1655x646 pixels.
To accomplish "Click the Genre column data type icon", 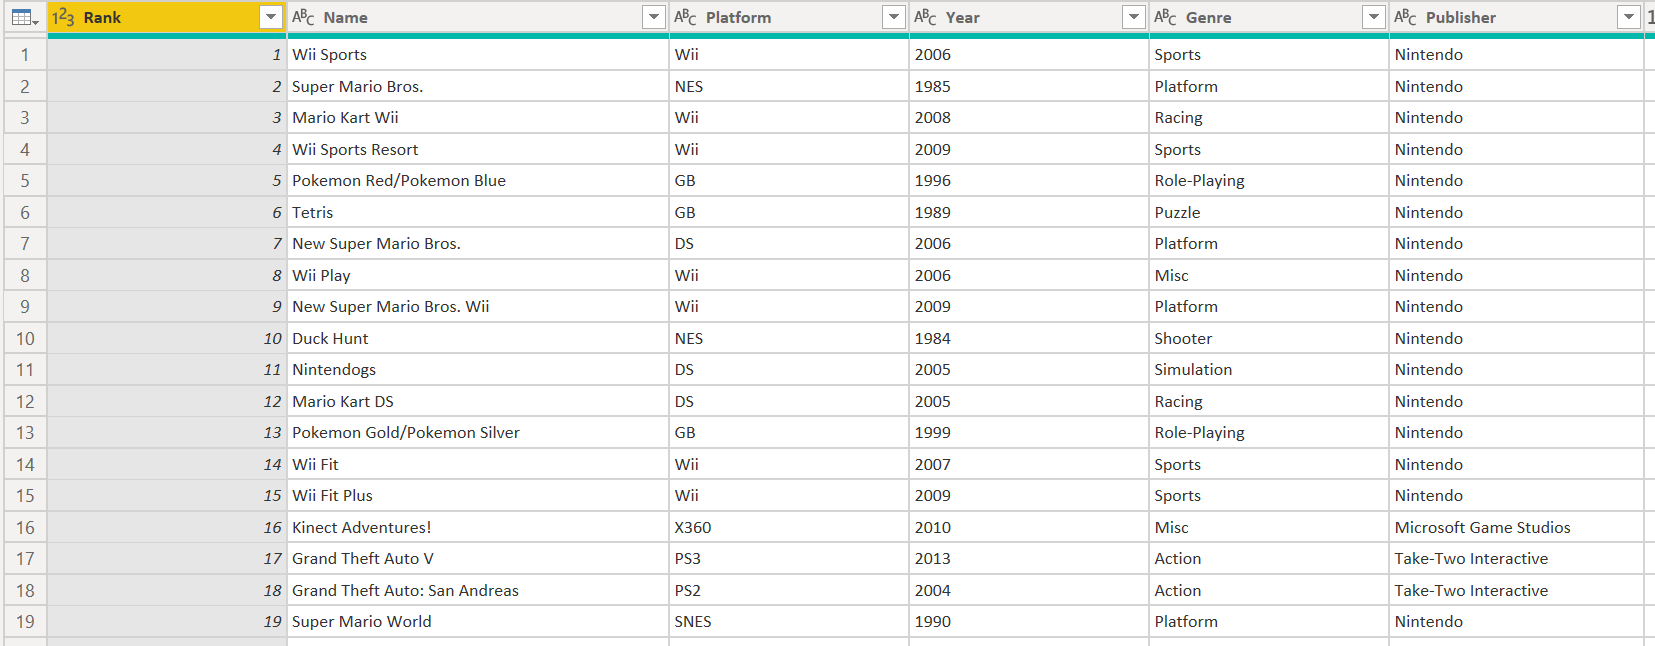I will tap(1165, 18).
